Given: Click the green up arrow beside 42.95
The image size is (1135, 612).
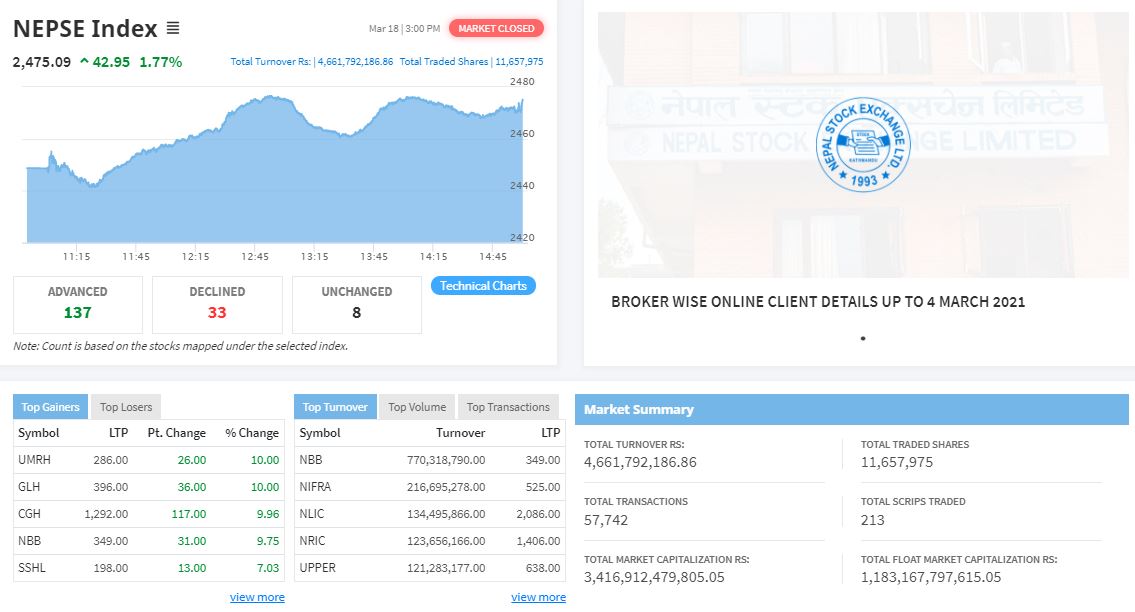Looking at the screenshot, I should (85, 62).
